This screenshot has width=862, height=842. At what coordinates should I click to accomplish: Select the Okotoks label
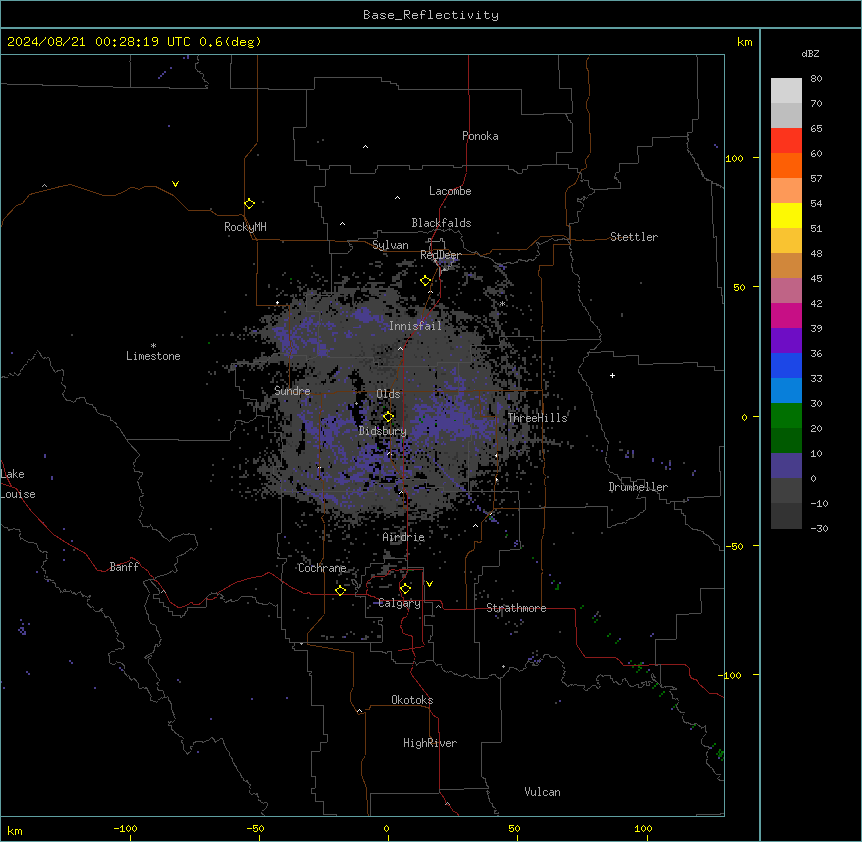(x=412, y=700)
